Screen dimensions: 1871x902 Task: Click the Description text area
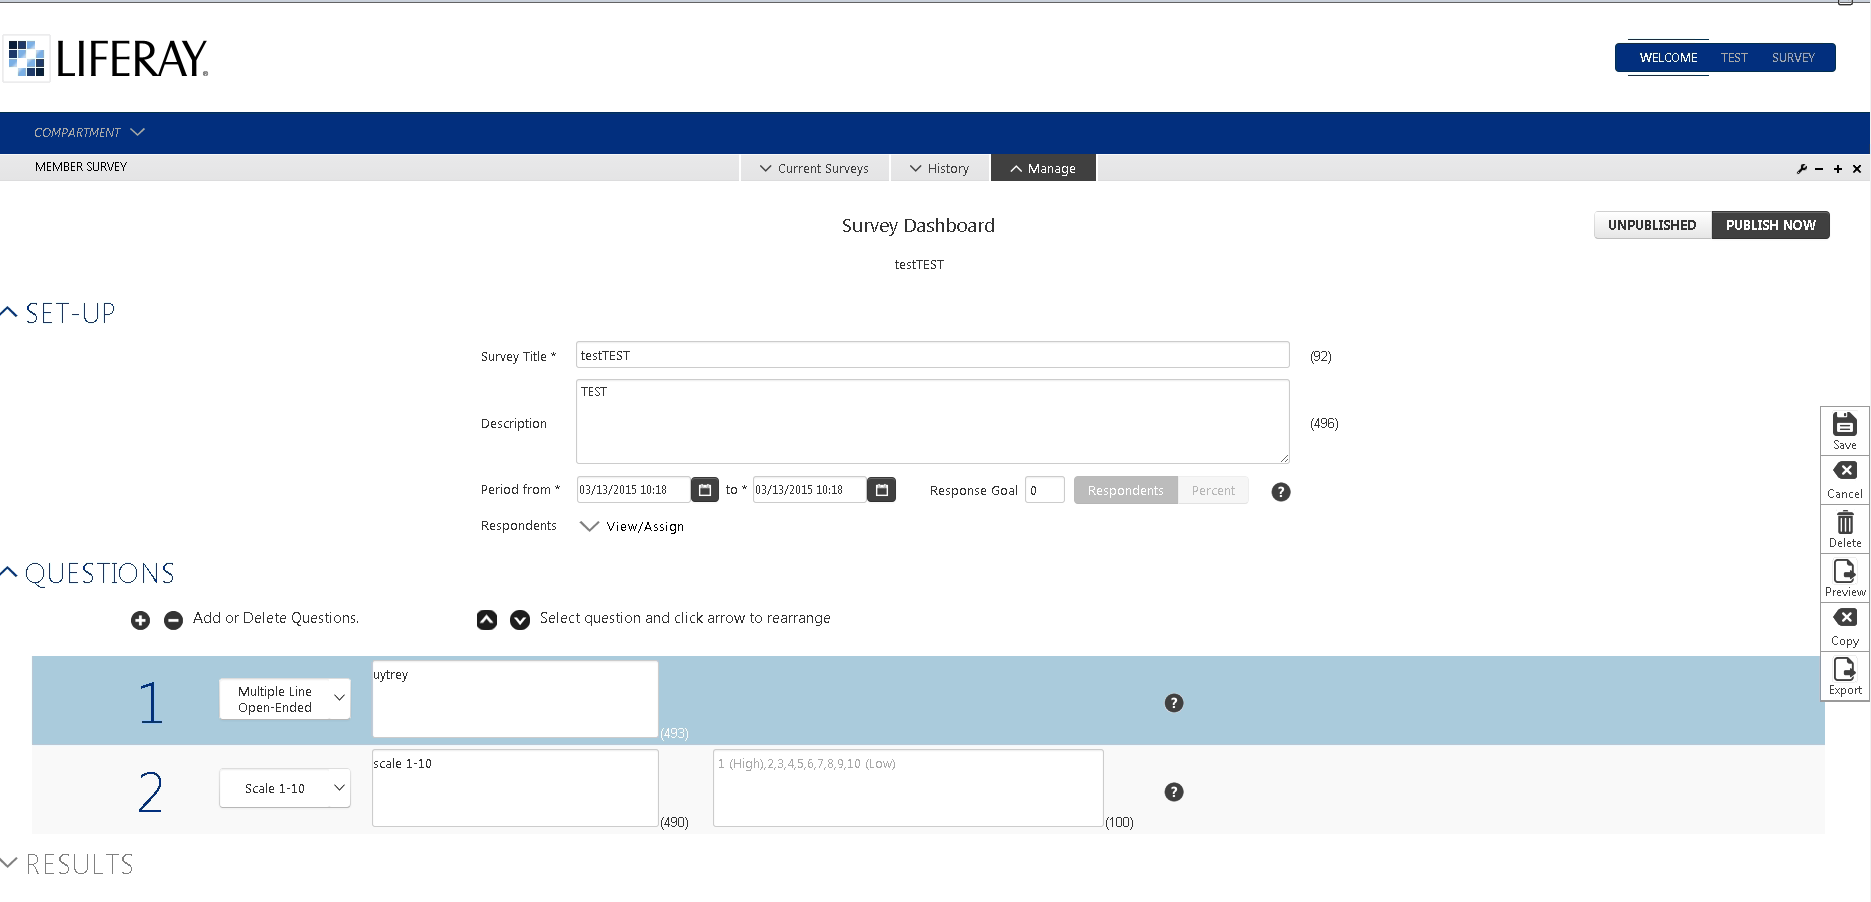point(933,421)
